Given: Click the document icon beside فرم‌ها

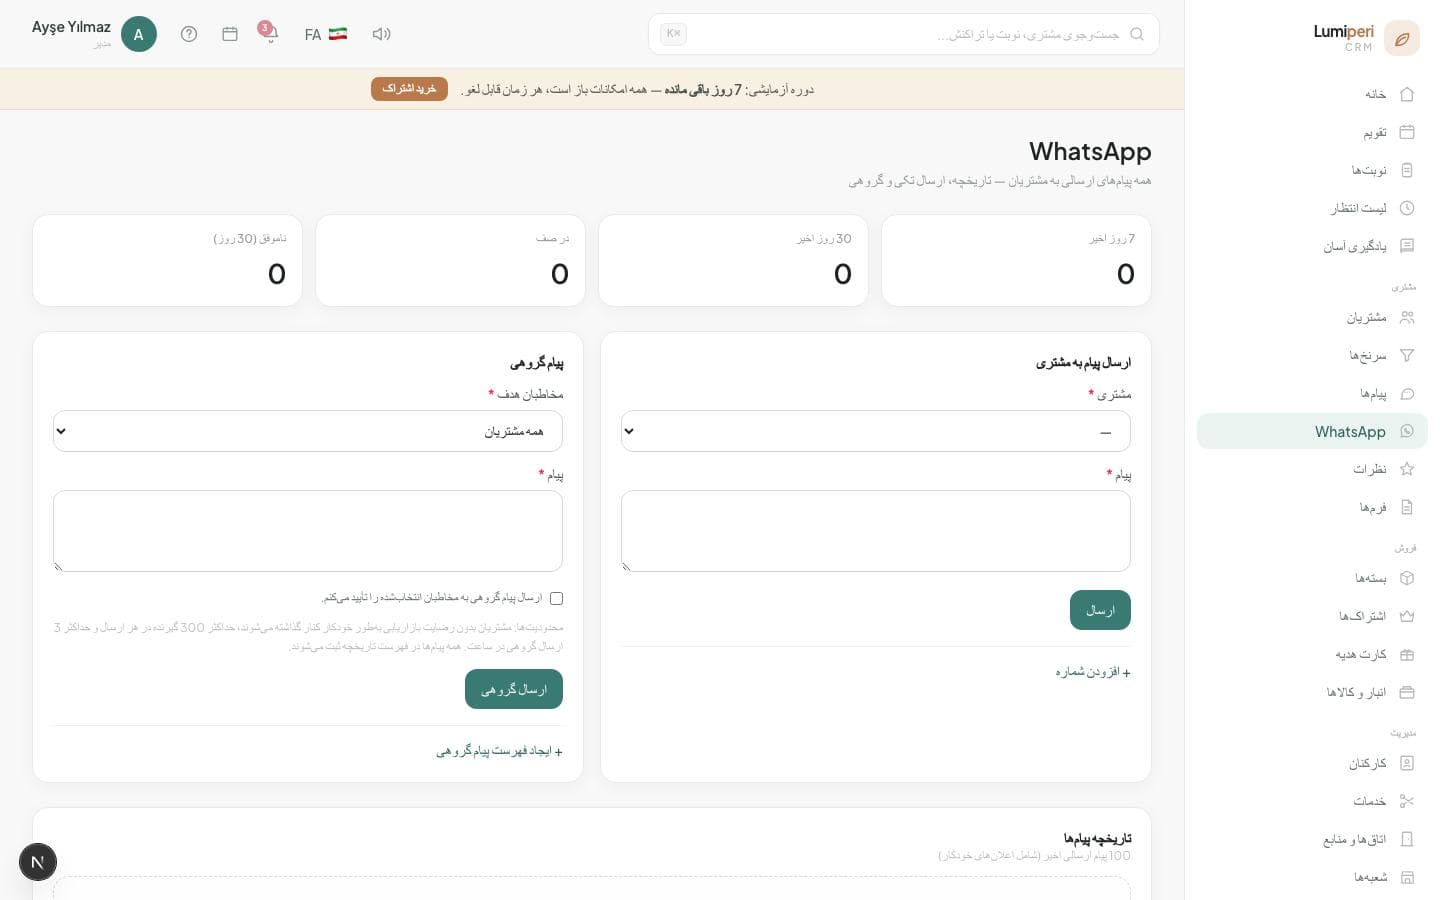Looking at the screenshot, I should click(1407, 507).
